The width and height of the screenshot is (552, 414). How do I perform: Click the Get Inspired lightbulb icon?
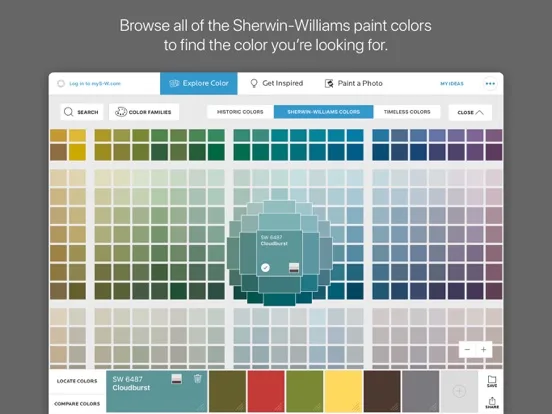[253, 83]
